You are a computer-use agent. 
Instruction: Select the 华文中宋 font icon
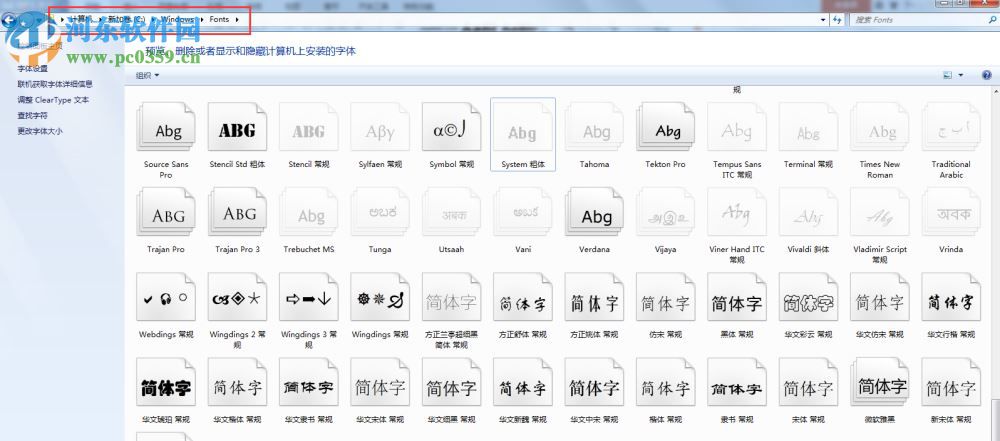(594, 382)
